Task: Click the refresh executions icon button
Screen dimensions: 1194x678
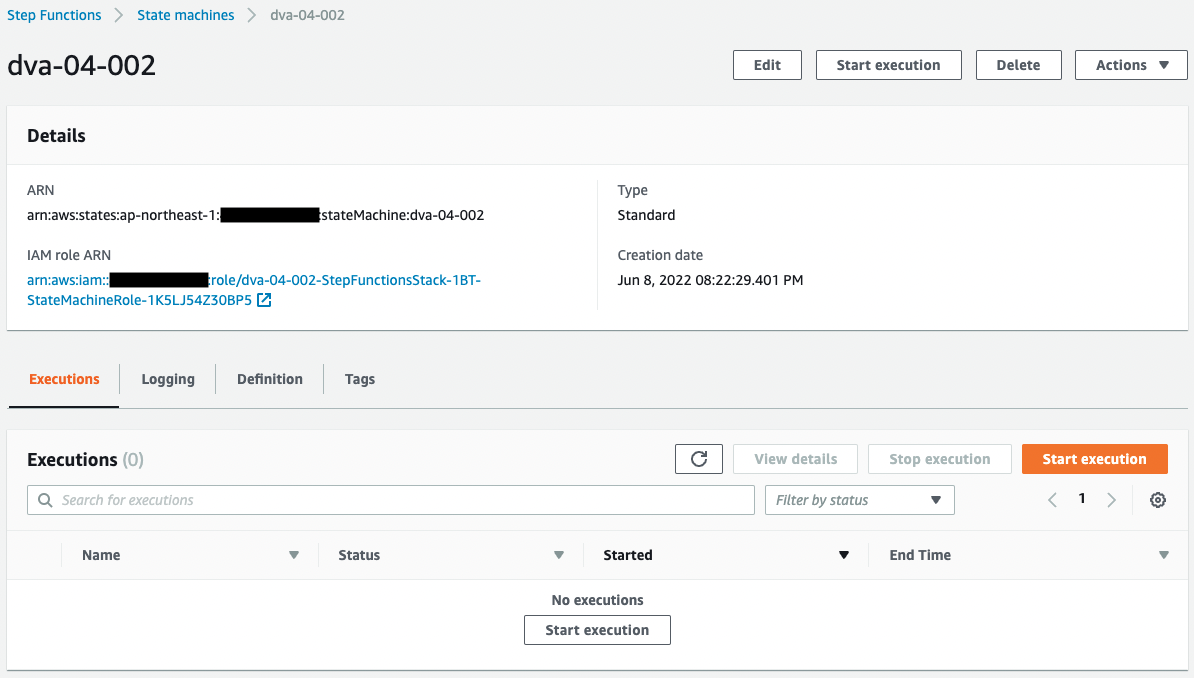Action: coord(699,459)
